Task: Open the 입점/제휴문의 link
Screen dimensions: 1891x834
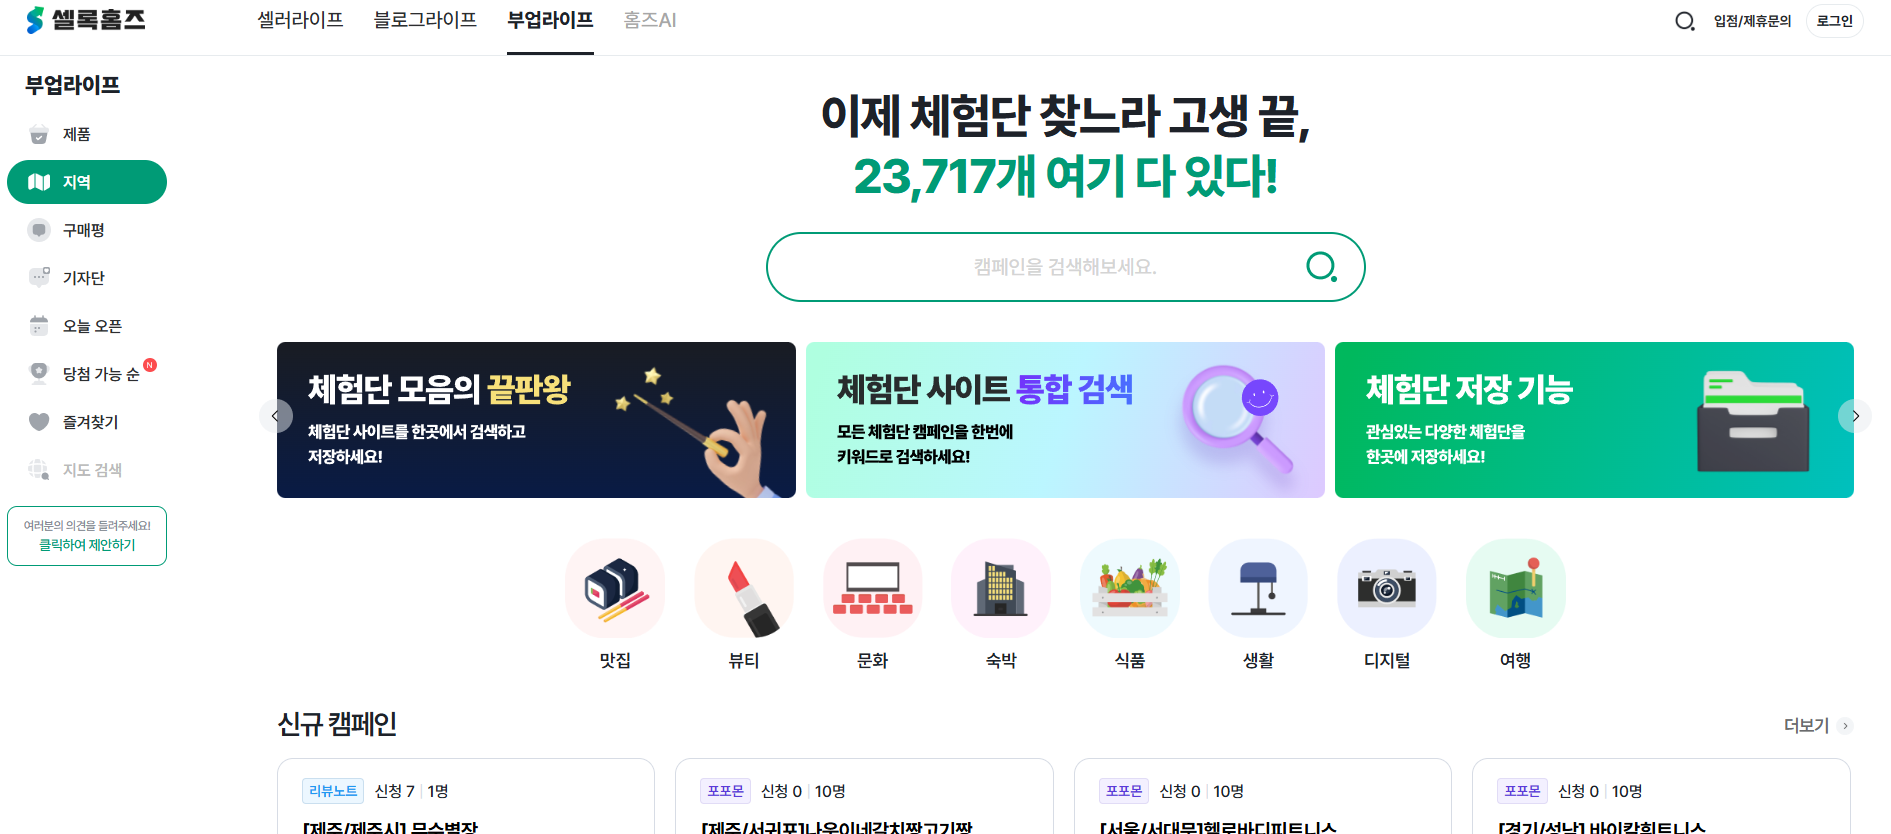Action: (x=1752, y=21)
